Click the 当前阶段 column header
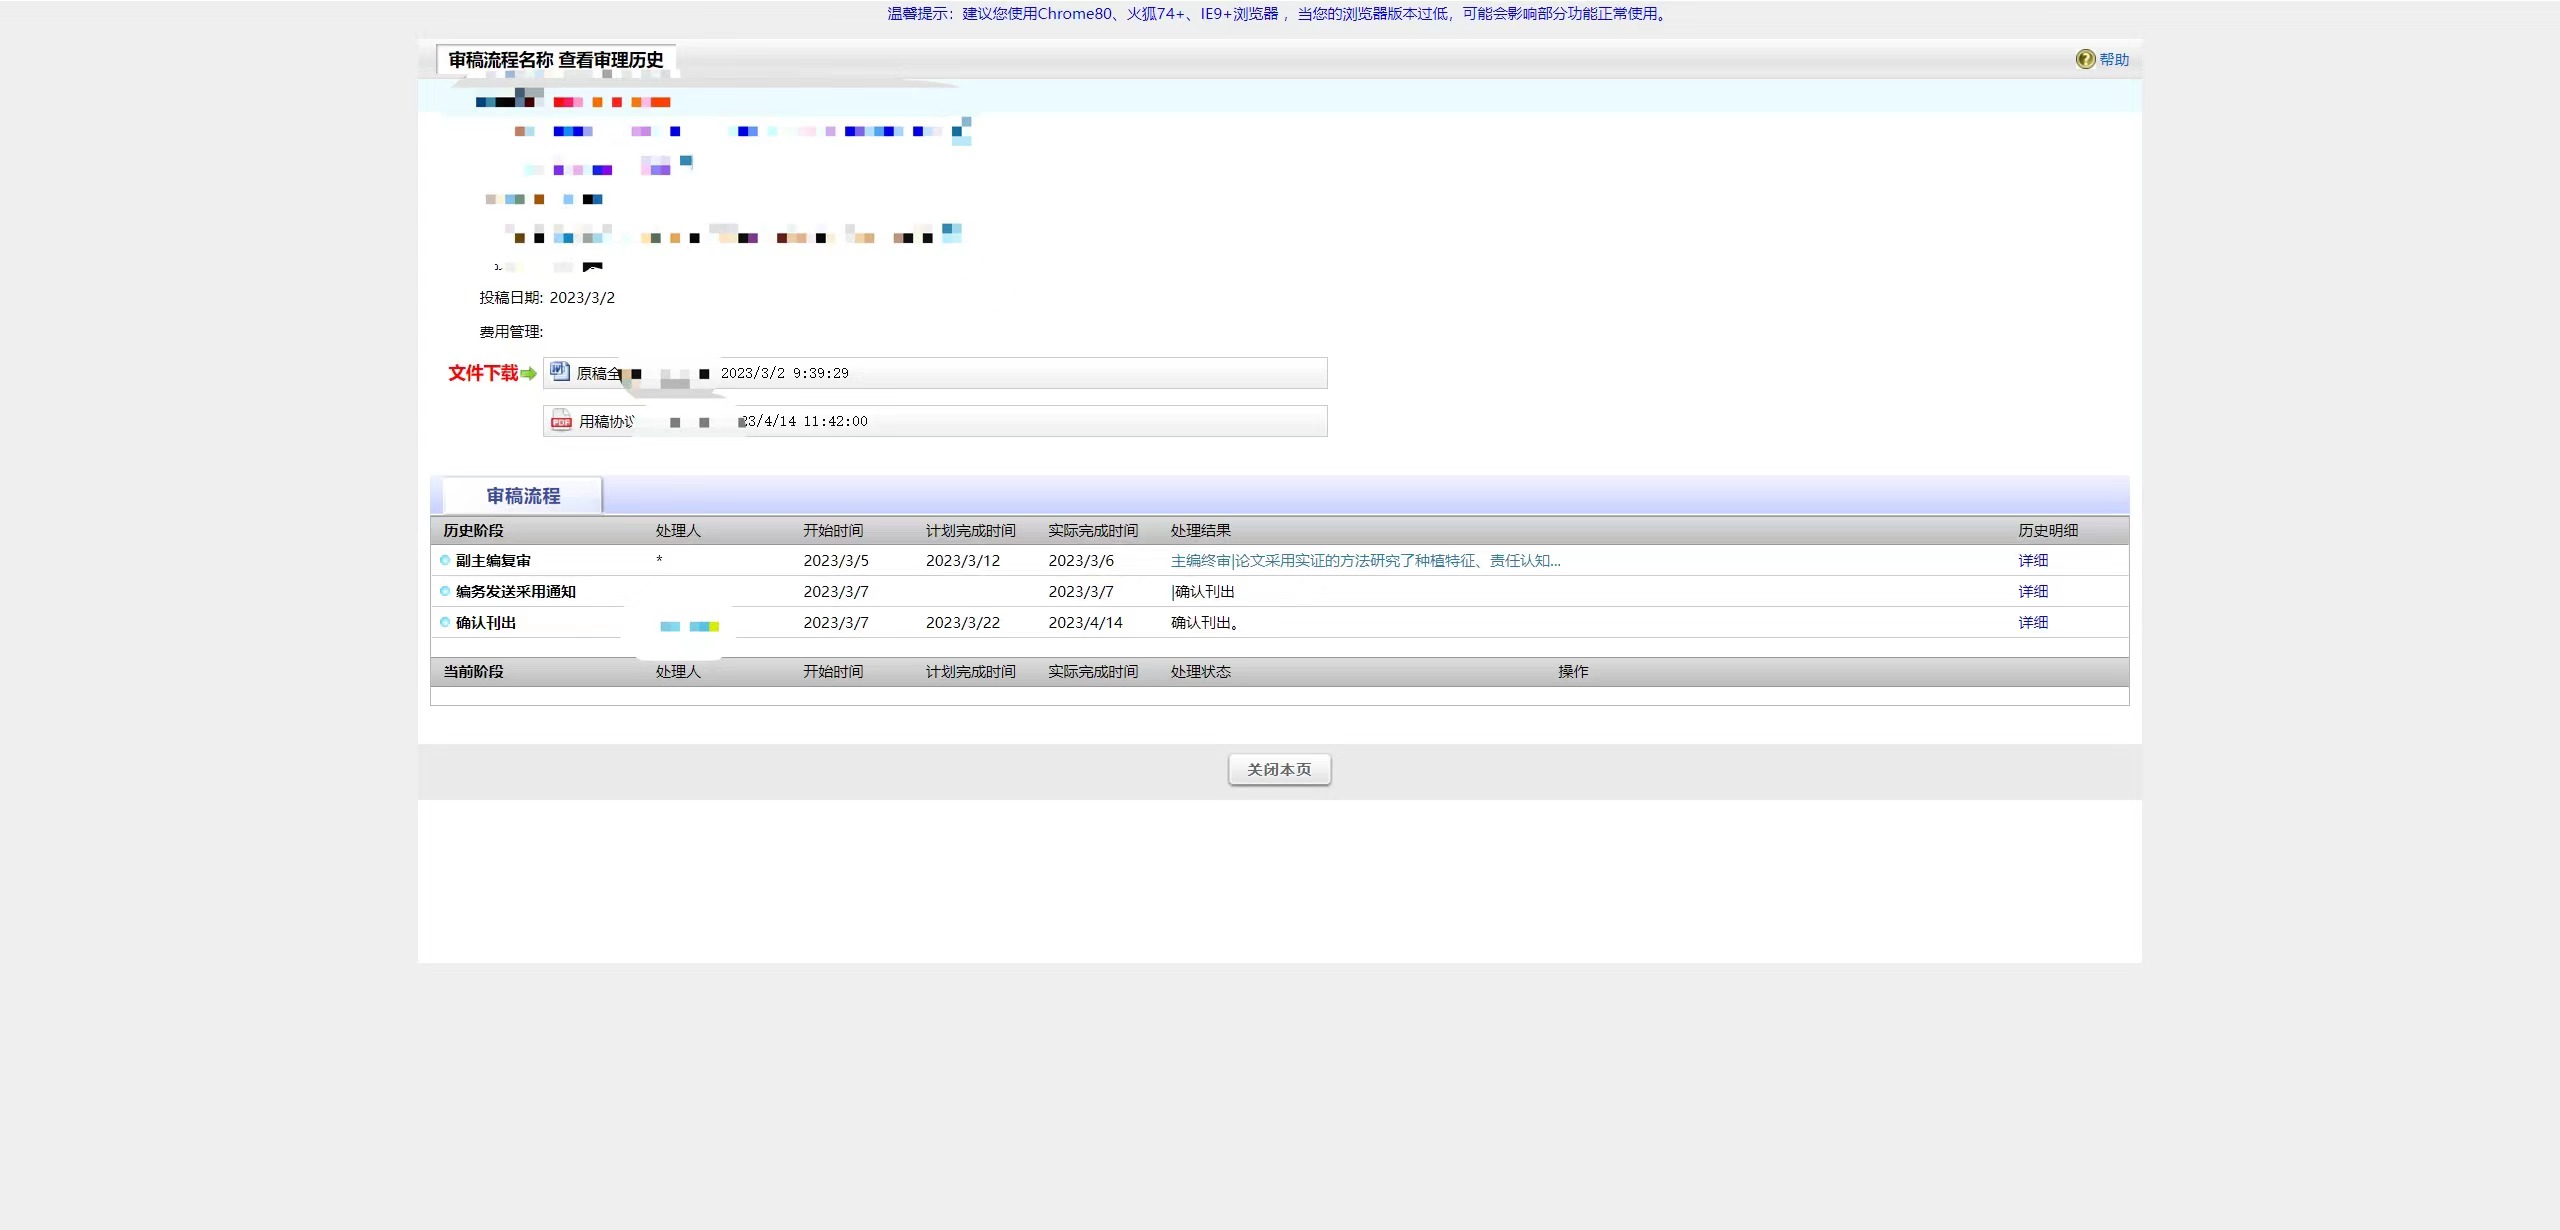The image size is (2560, 1230). [473, 672]
